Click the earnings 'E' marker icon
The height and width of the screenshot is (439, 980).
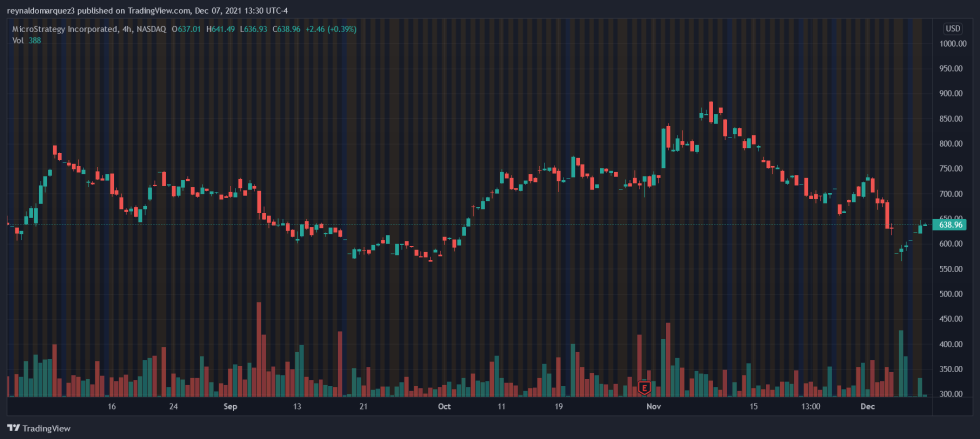coord(644,388)
